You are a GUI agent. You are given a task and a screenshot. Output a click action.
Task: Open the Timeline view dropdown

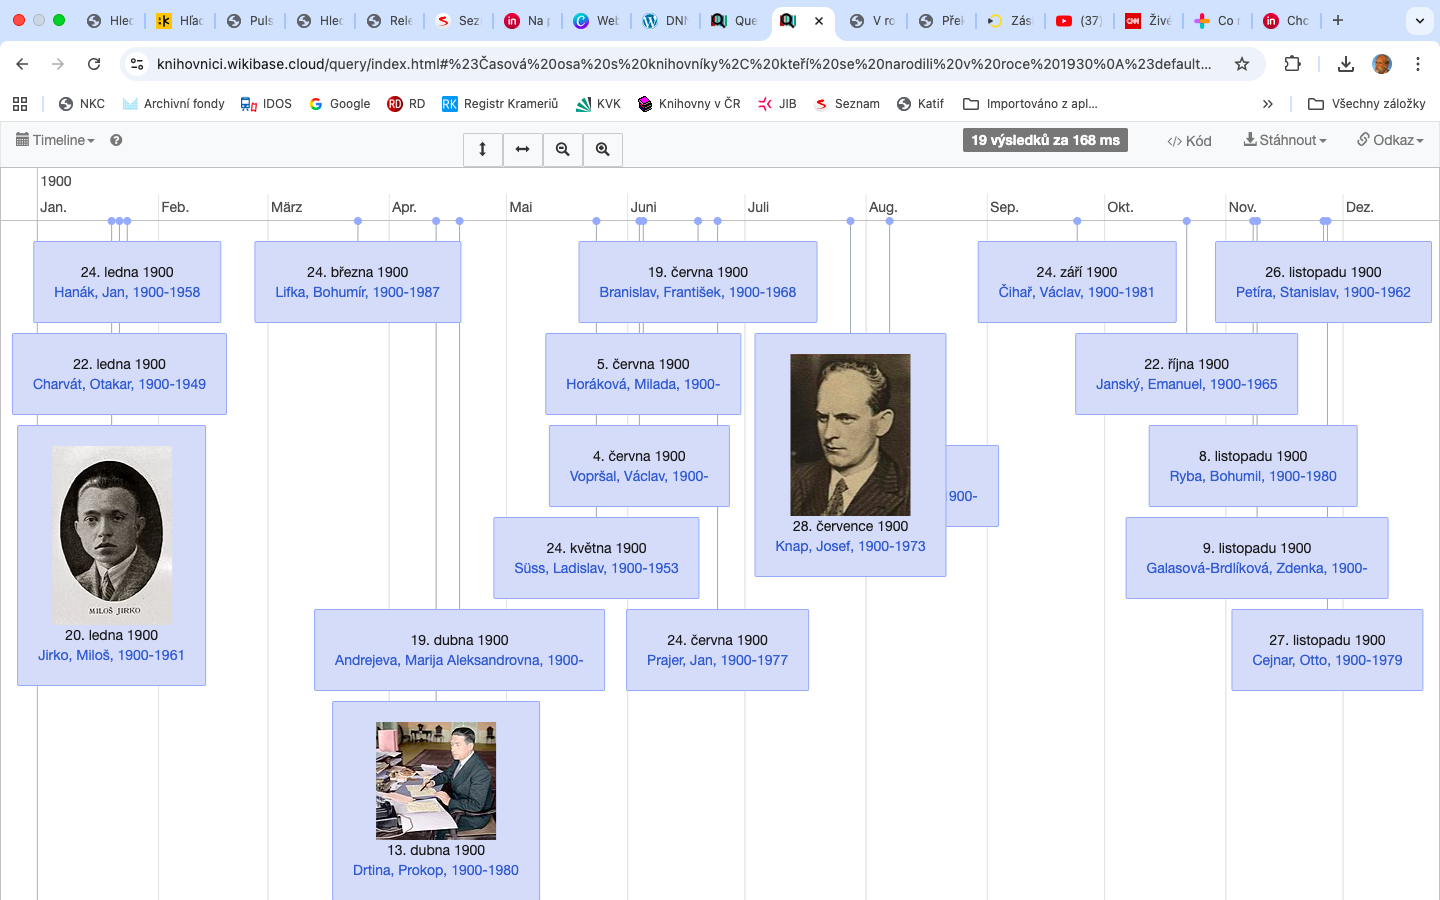(56, 140)
